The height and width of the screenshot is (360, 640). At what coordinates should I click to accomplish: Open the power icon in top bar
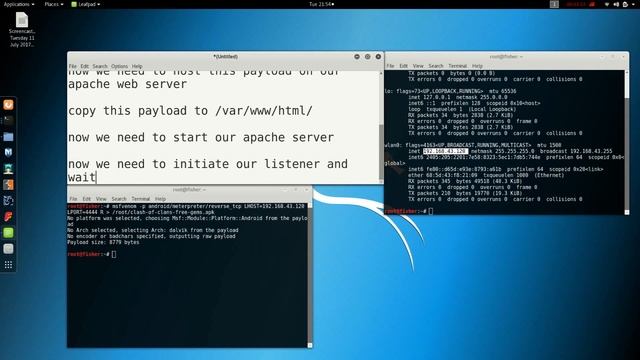pos(625,4)
